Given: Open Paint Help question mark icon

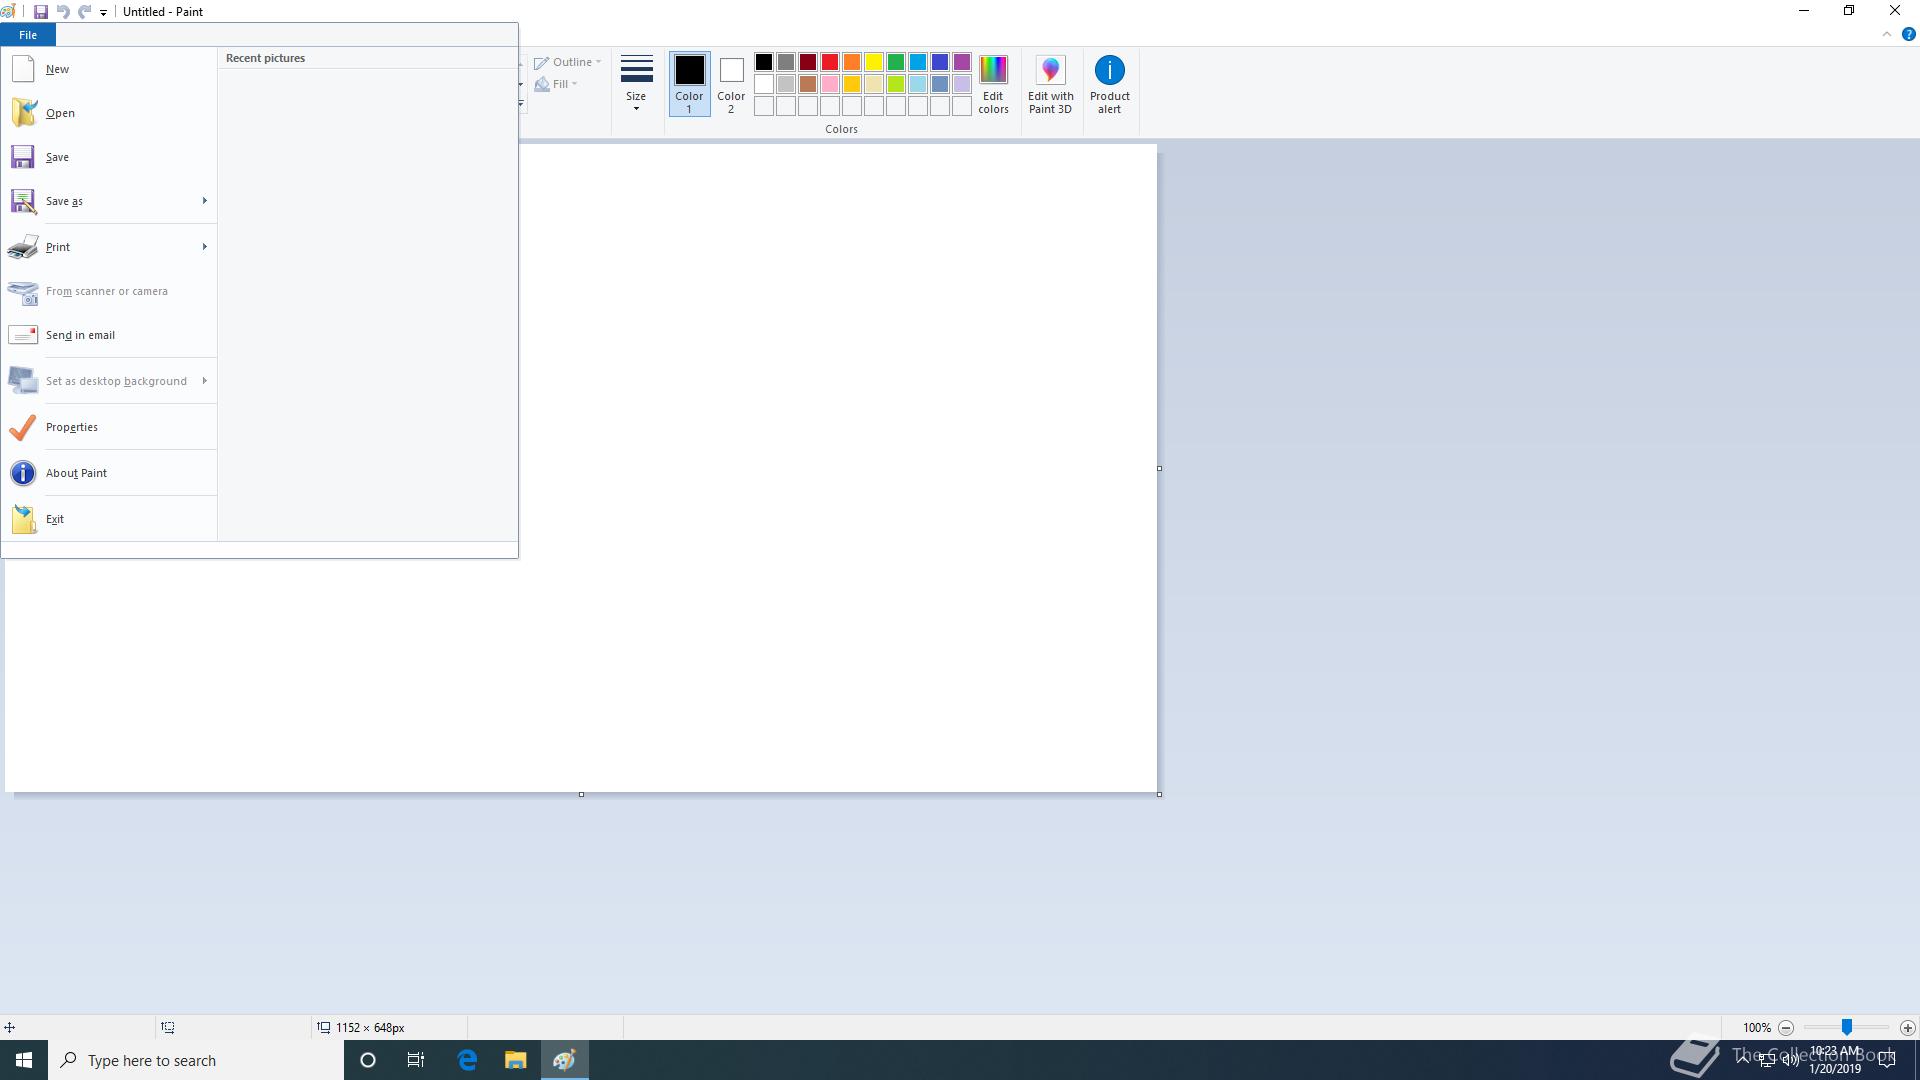Looking at the screenshot, I should (1908, 34).
